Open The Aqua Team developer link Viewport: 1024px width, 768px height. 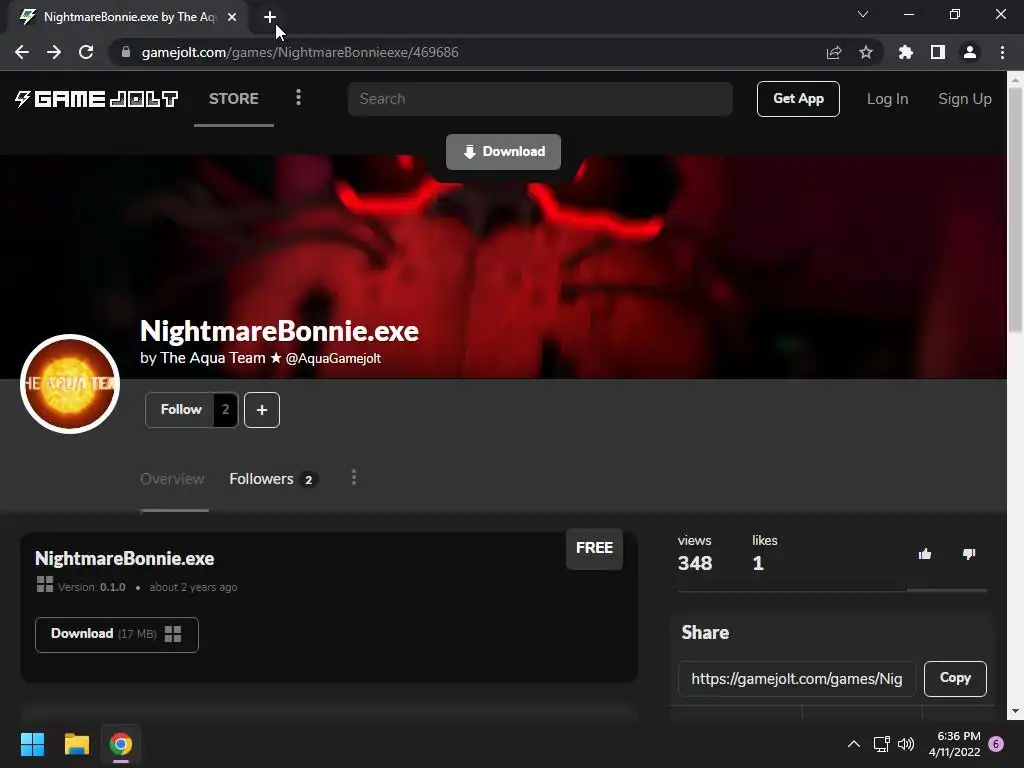click(x=213, y=358)
